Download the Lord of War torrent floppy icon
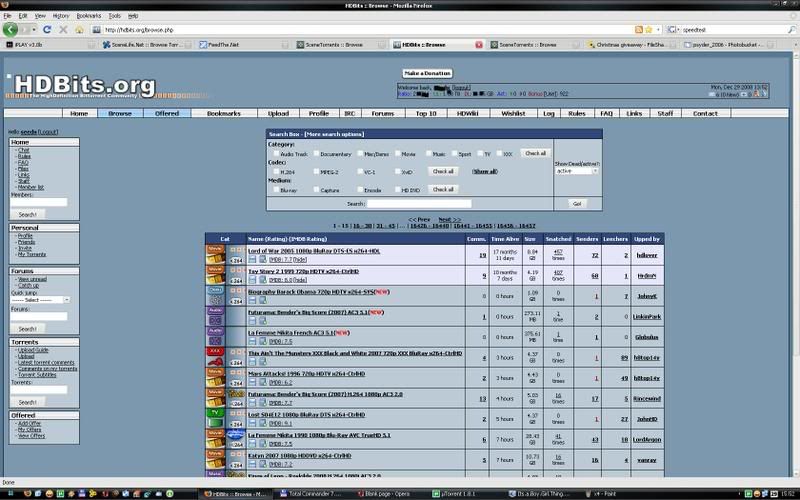The image size is (800, 500). pyautogui.click(x=252, y=259)
